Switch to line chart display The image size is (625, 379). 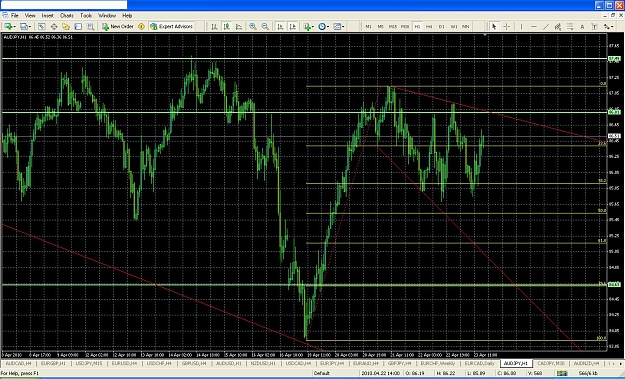pos(239,26)
